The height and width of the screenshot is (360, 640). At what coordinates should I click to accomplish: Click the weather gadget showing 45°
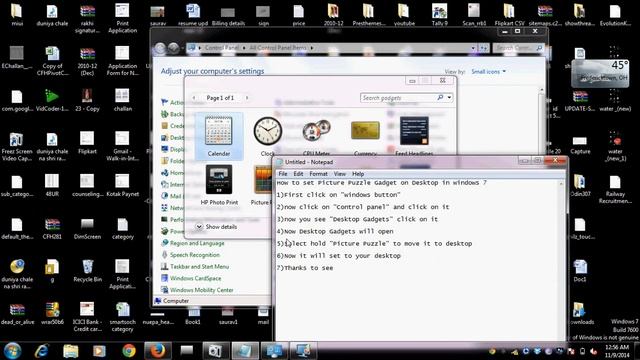[600, 73]
